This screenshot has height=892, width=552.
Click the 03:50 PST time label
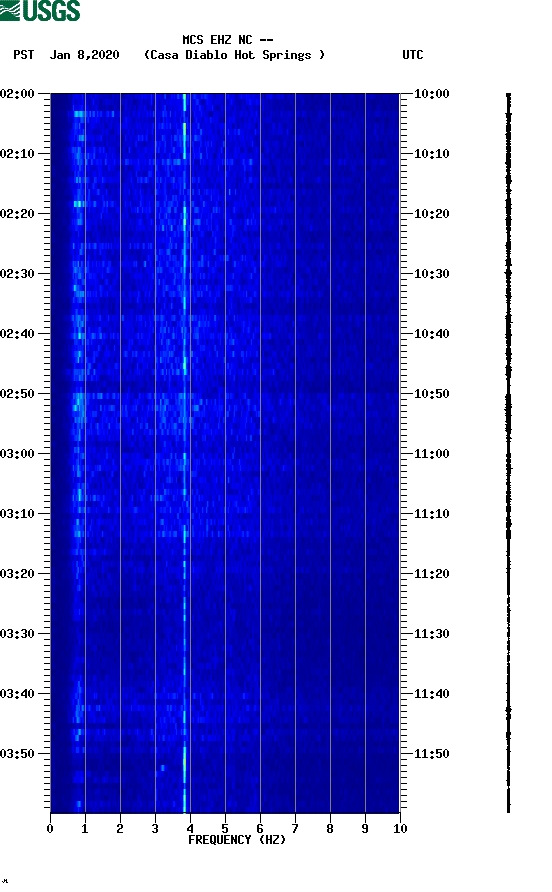[18, 754]
